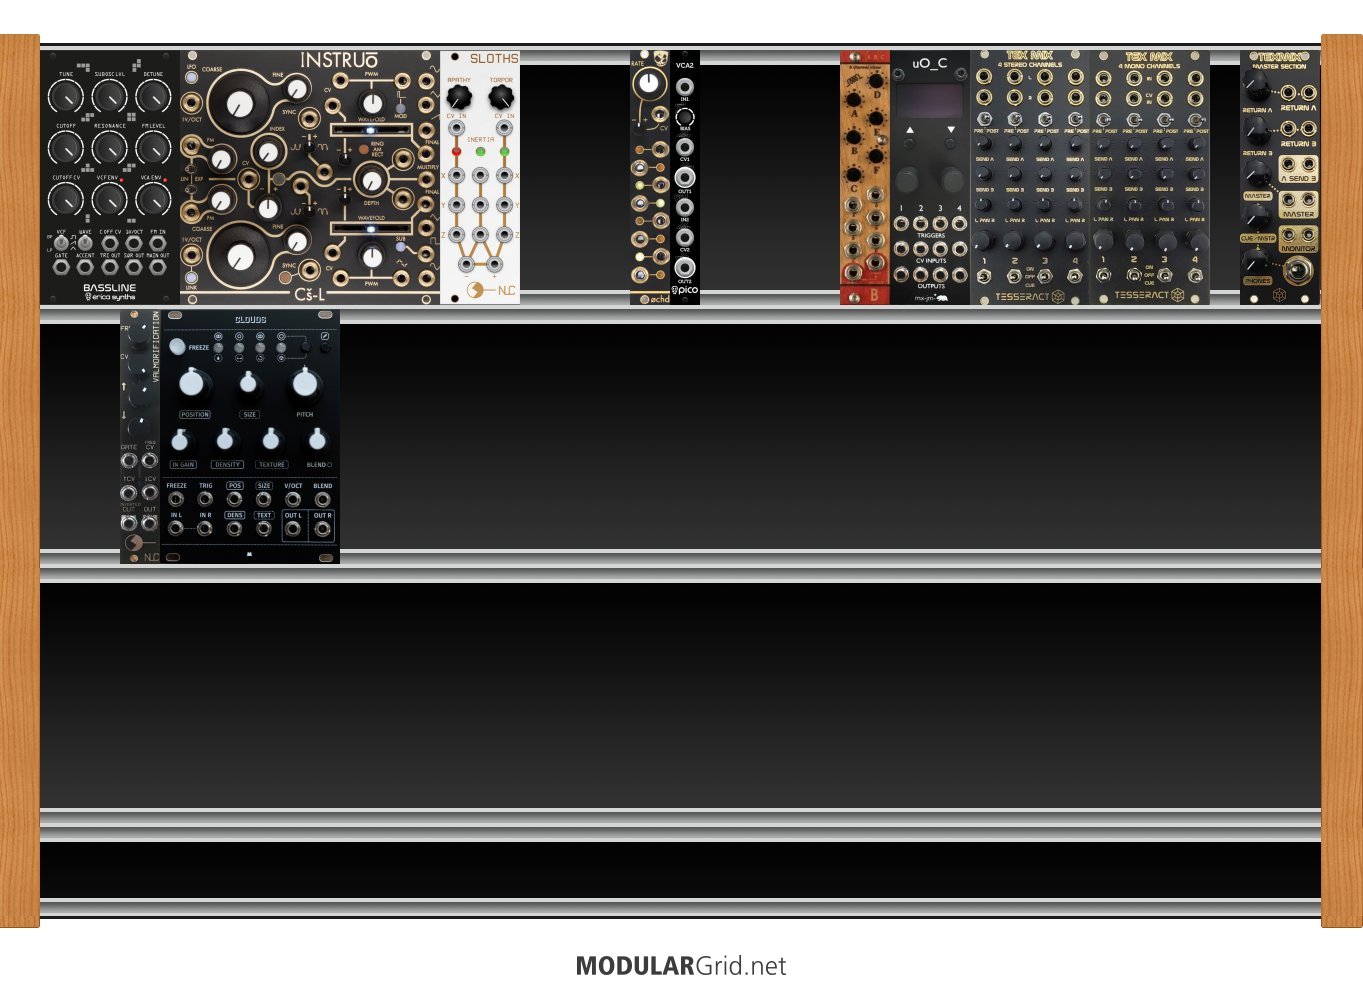The image size is (1363, 987).
Task: Click the MODULARGrid.net logo
Action: pyautogui.click(x=681, y=966)
